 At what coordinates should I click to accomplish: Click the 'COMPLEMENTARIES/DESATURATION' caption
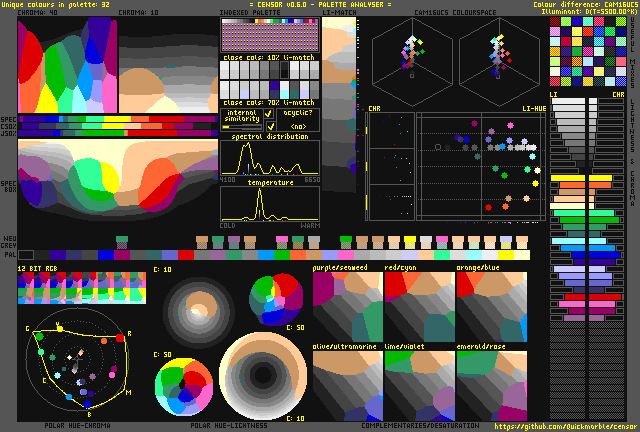420,425
